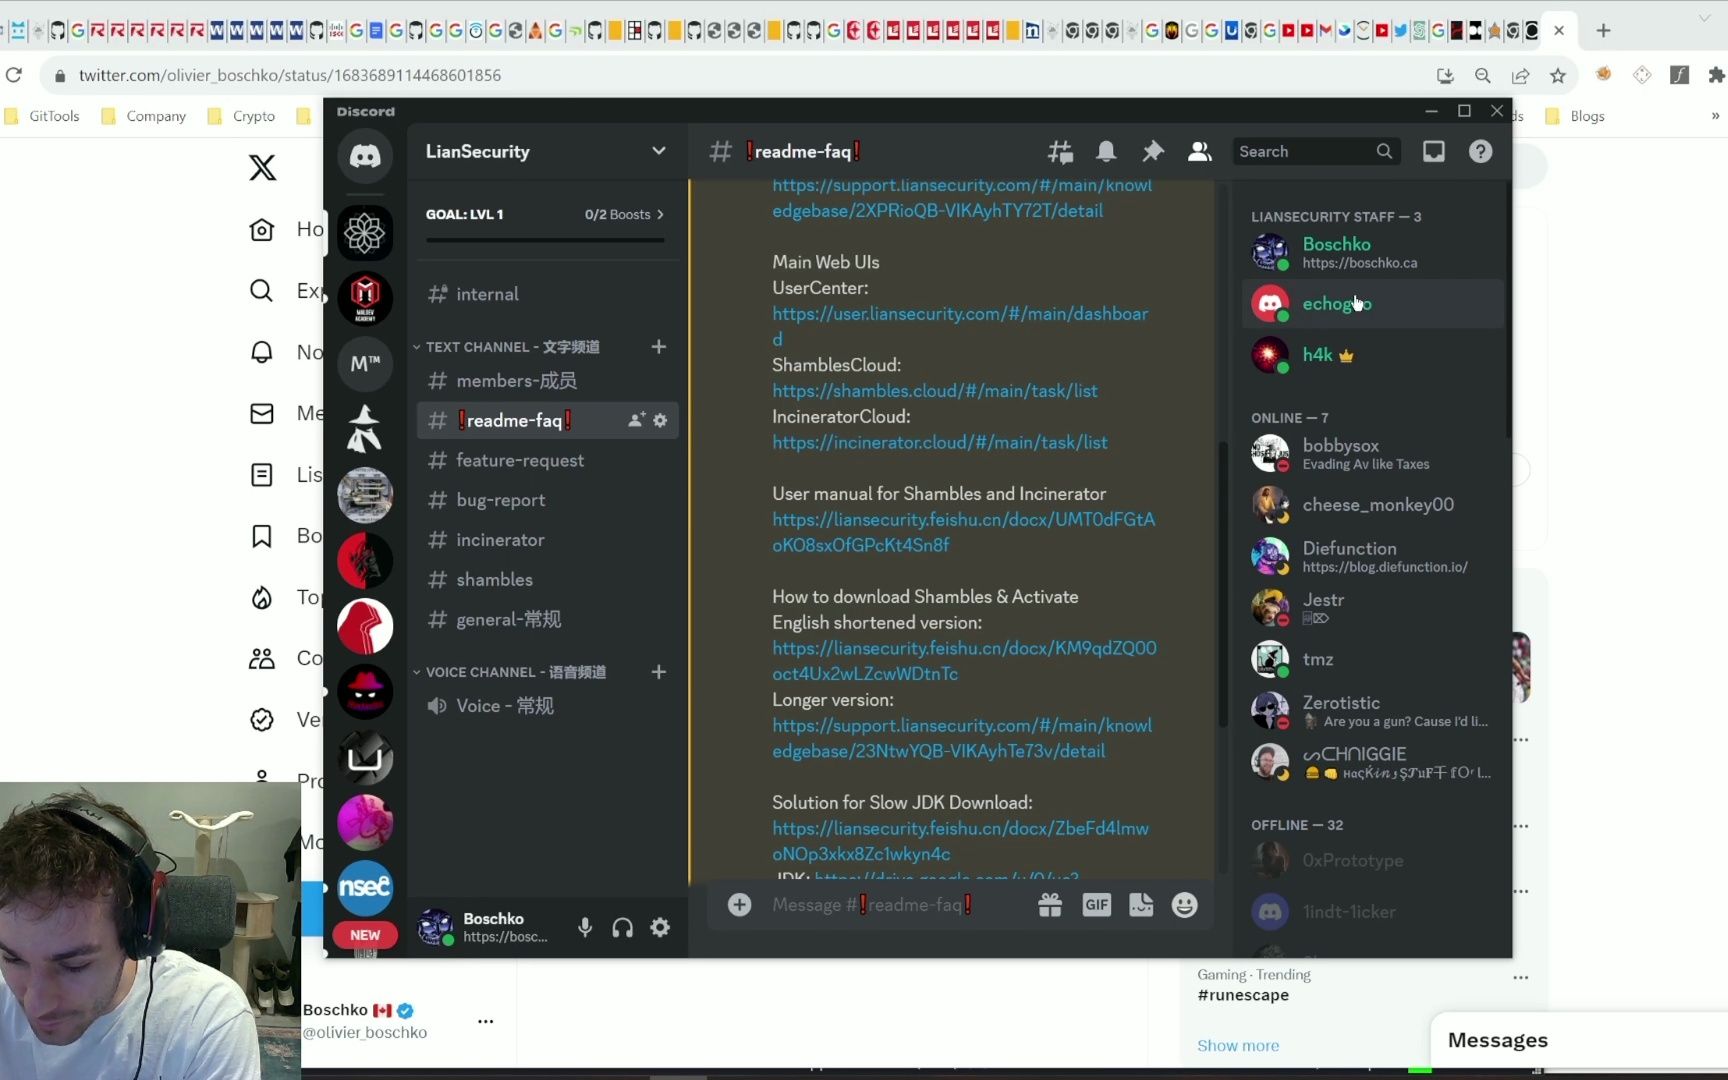The height and width of the screenshot is (1080, 1728).
Task: Open the members channel
Action: 547,381
